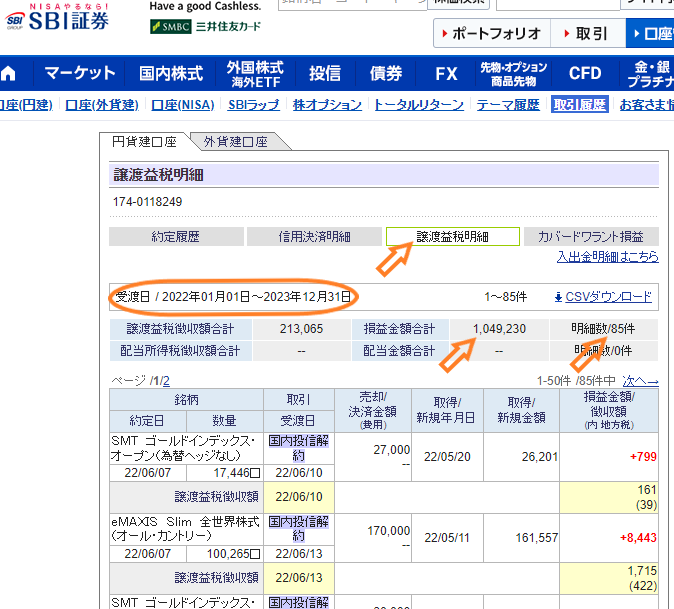Image resolution: width=674 pixels, height=609 pixels.
Task: Open the テーマ履歴 link
Action: click(x=508, y=105)
